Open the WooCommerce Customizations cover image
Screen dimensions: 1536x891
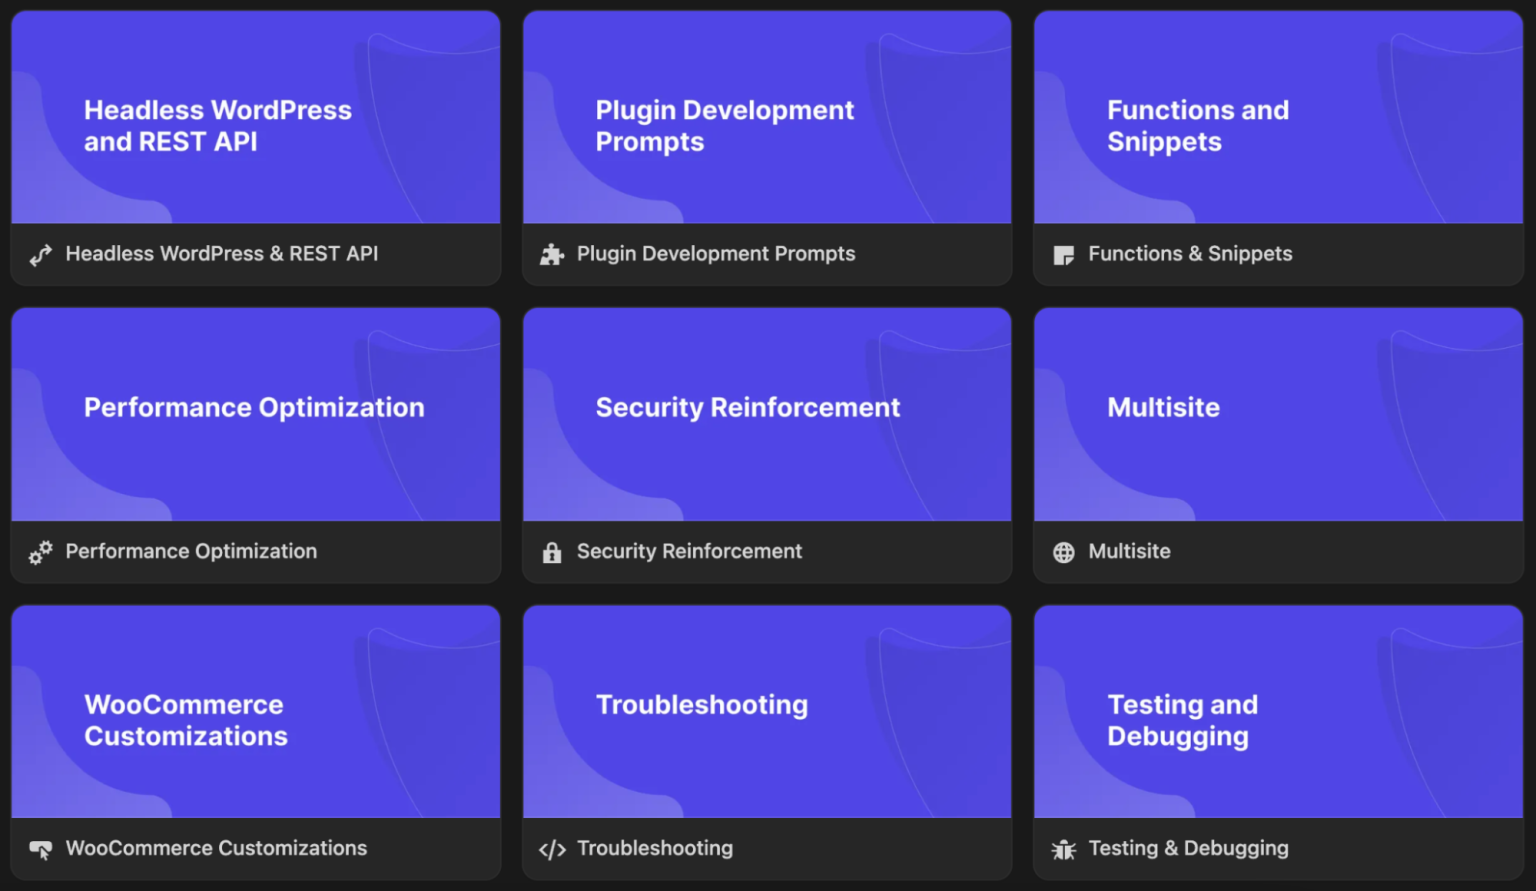click(256, 711)
